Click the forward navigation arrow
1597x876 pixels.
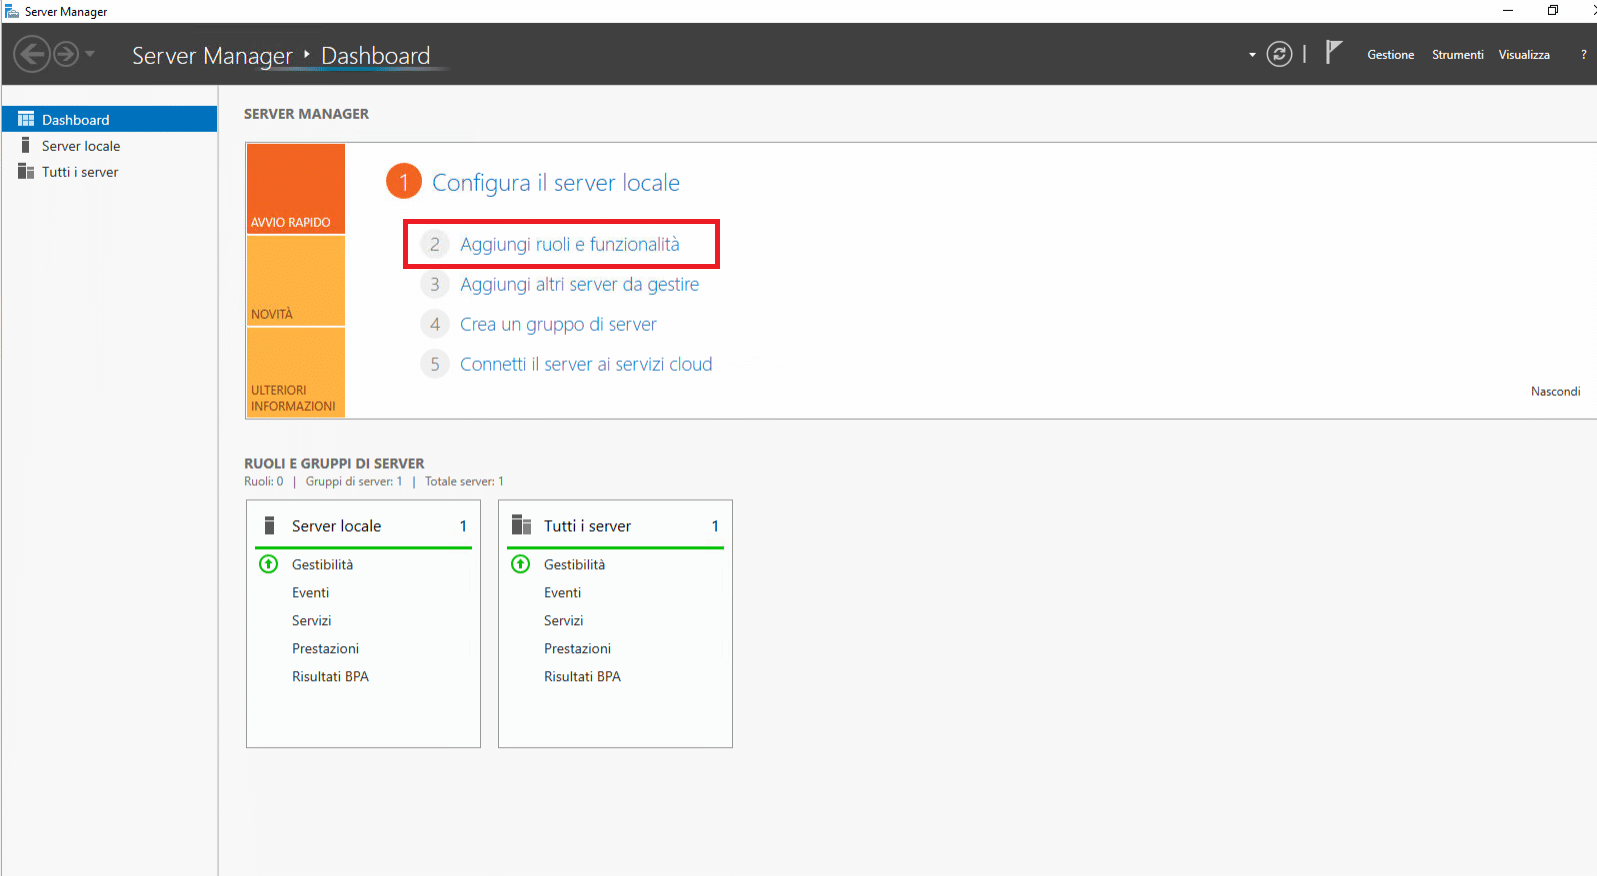click(x=66, y=54)
